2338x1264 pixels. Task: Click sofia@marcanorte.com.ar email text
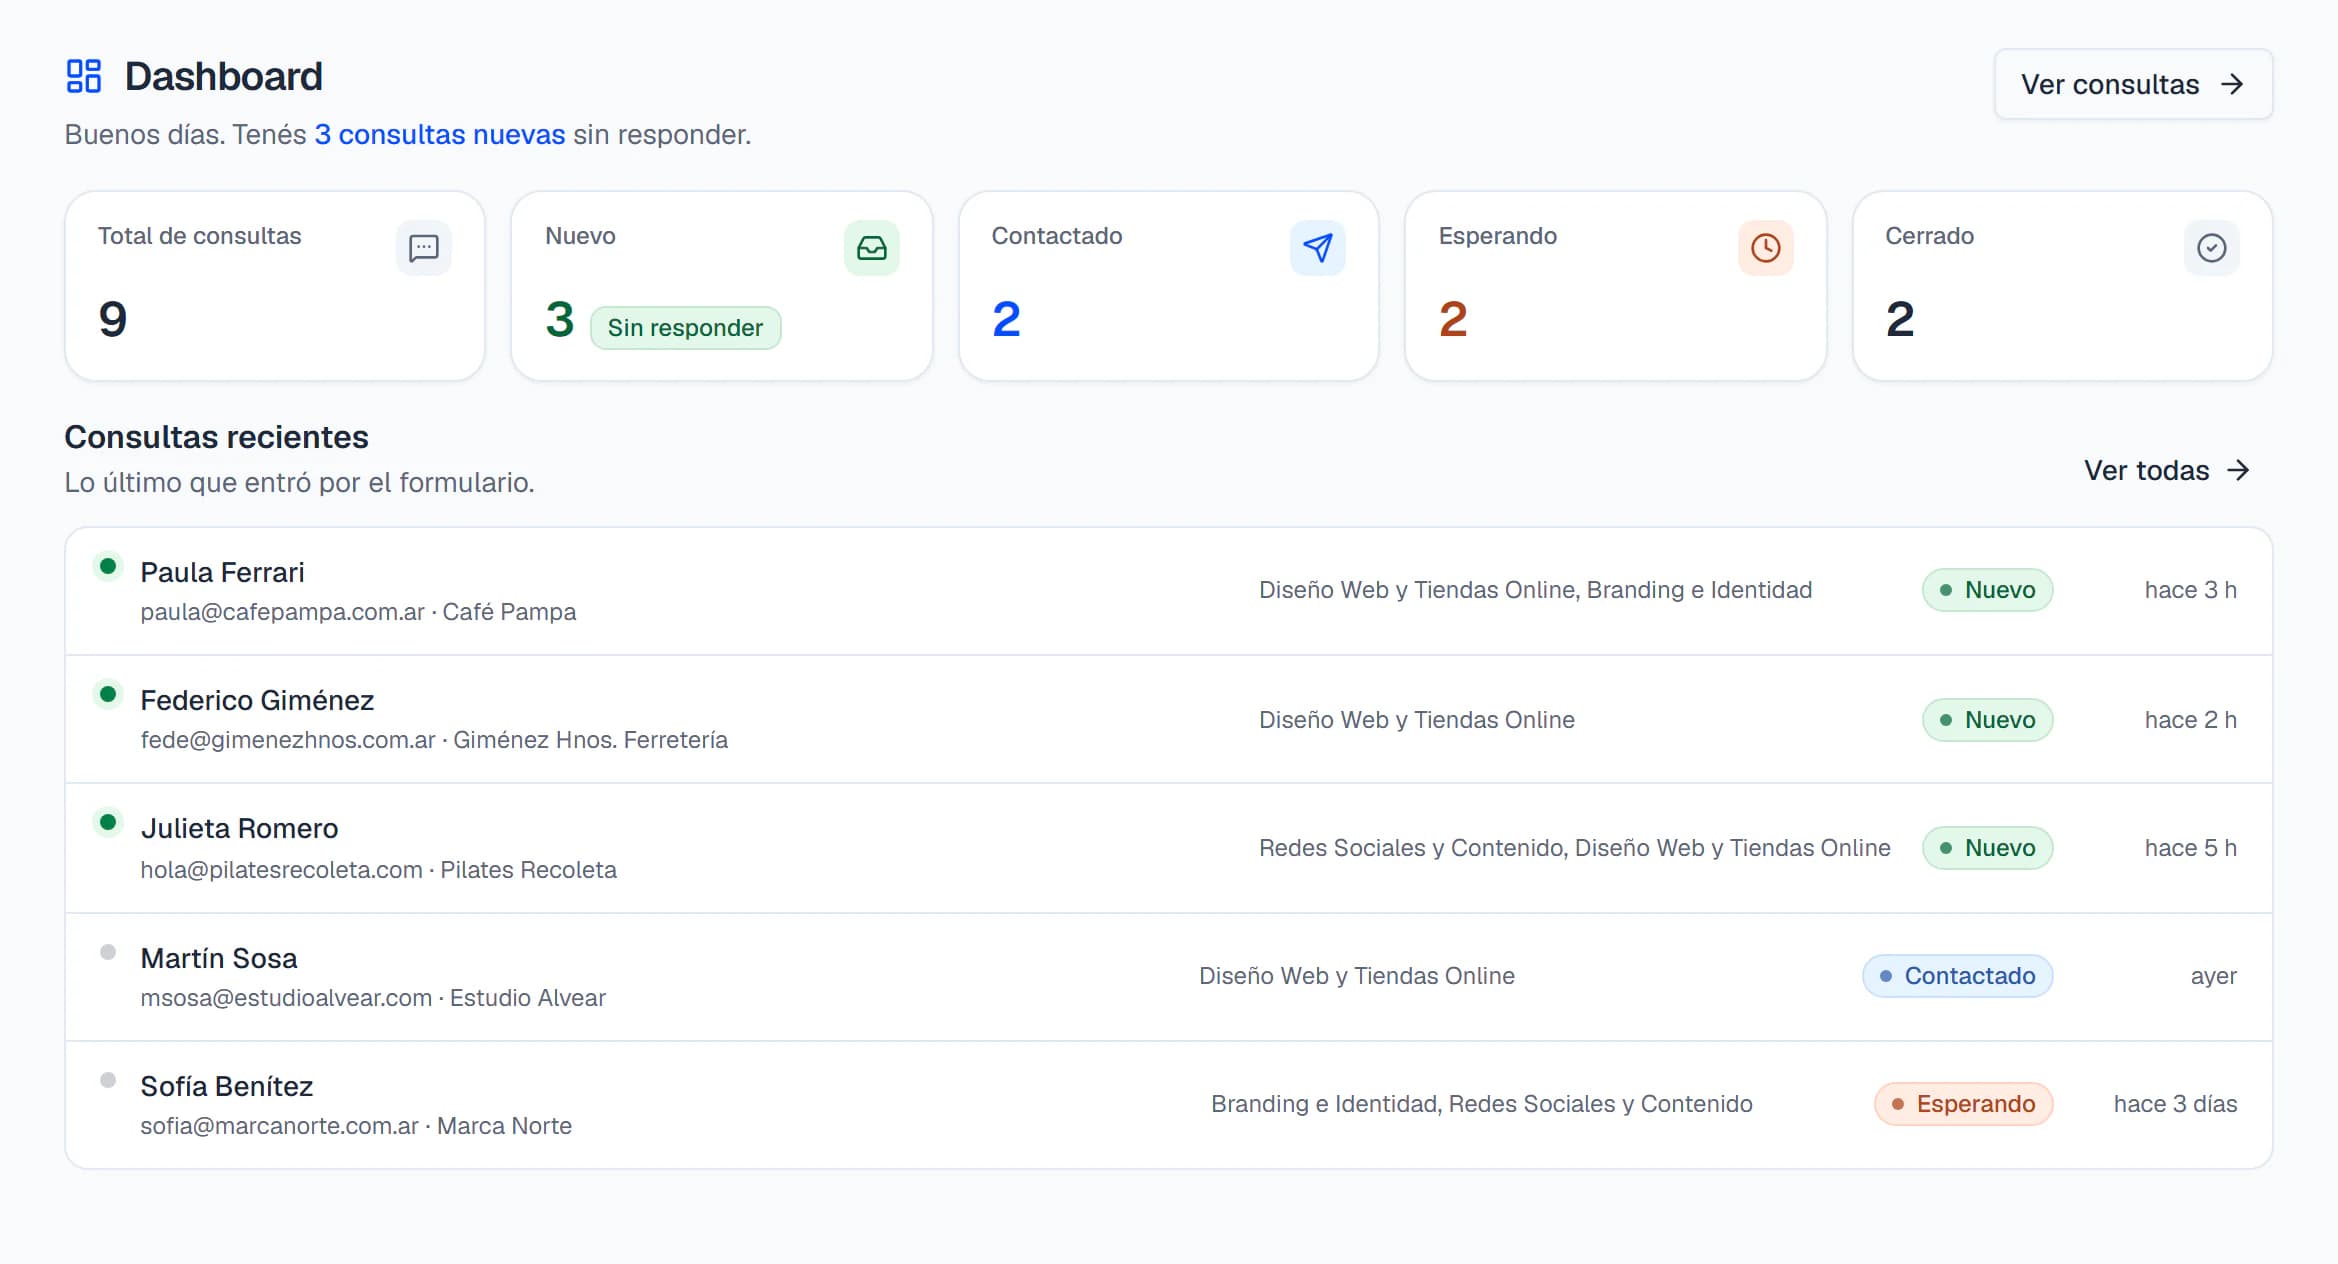(x=279, y=1126)
